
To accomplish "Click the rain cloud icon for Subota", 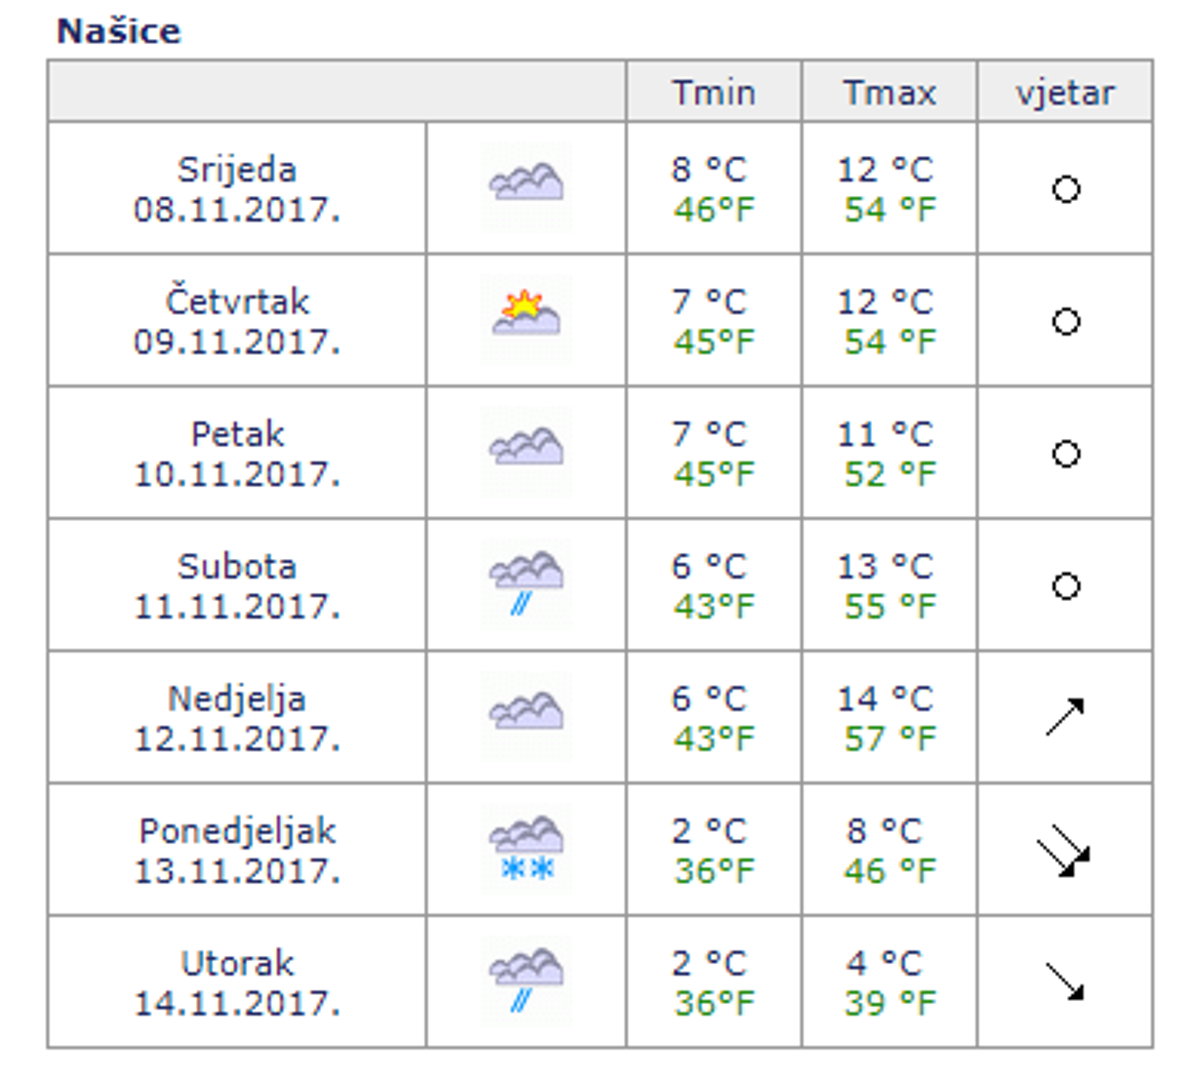I will click(526, 582).
